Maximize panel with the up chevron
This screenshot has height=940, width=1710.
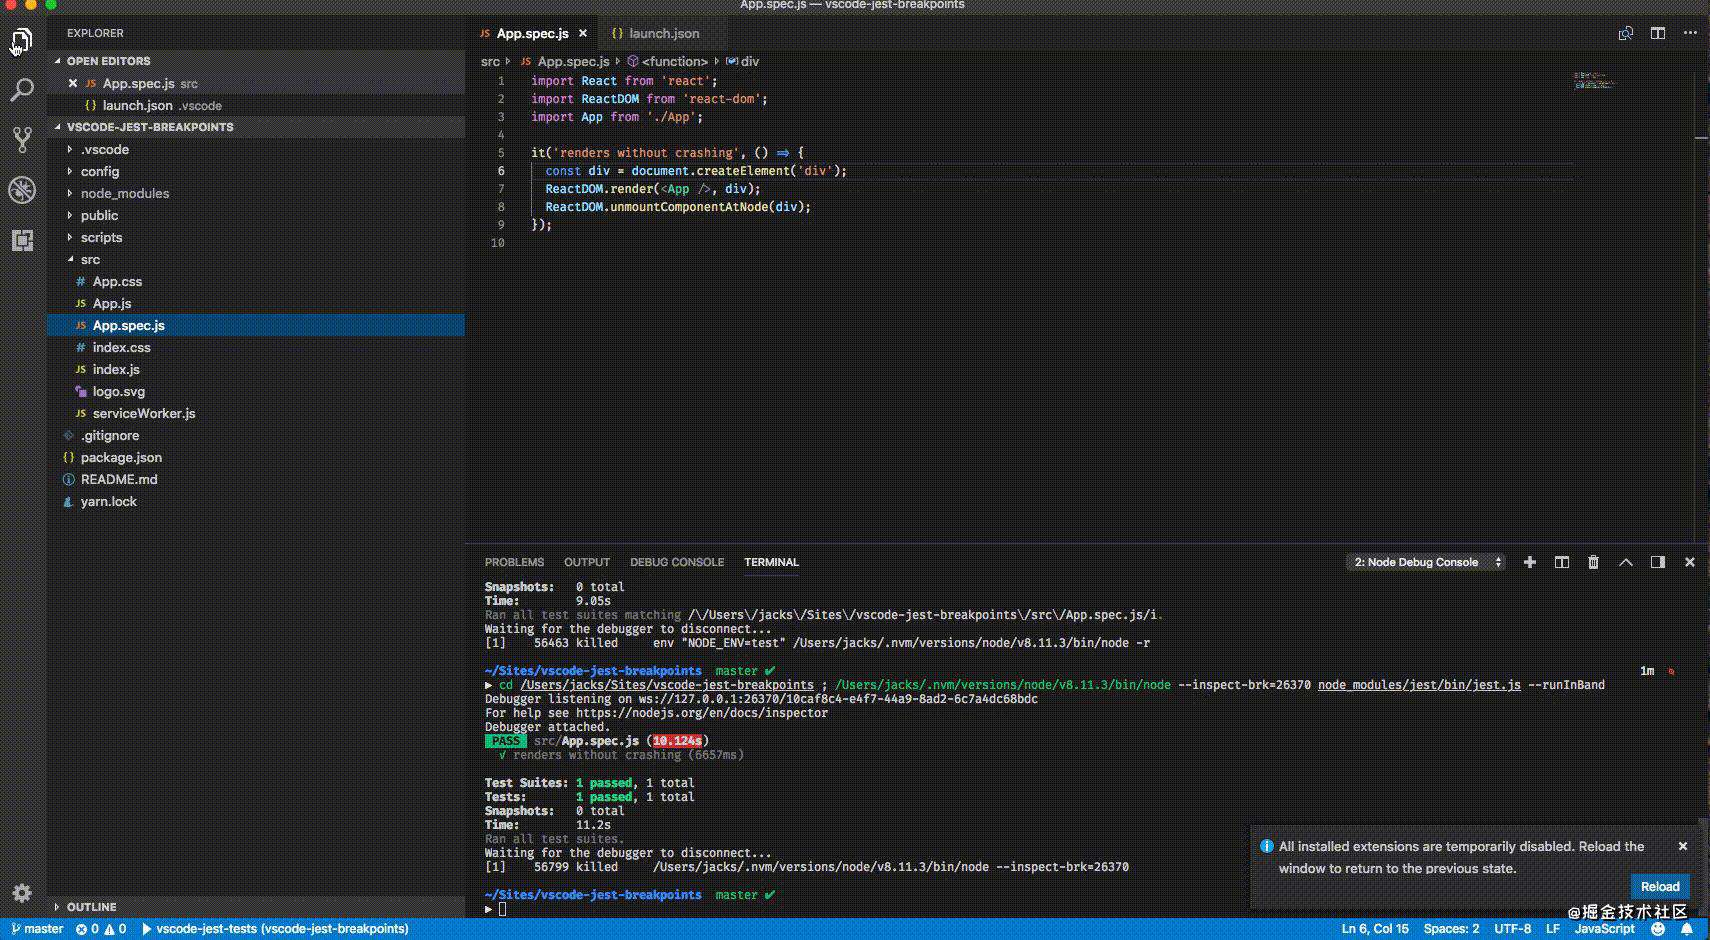coord(1626,562)
